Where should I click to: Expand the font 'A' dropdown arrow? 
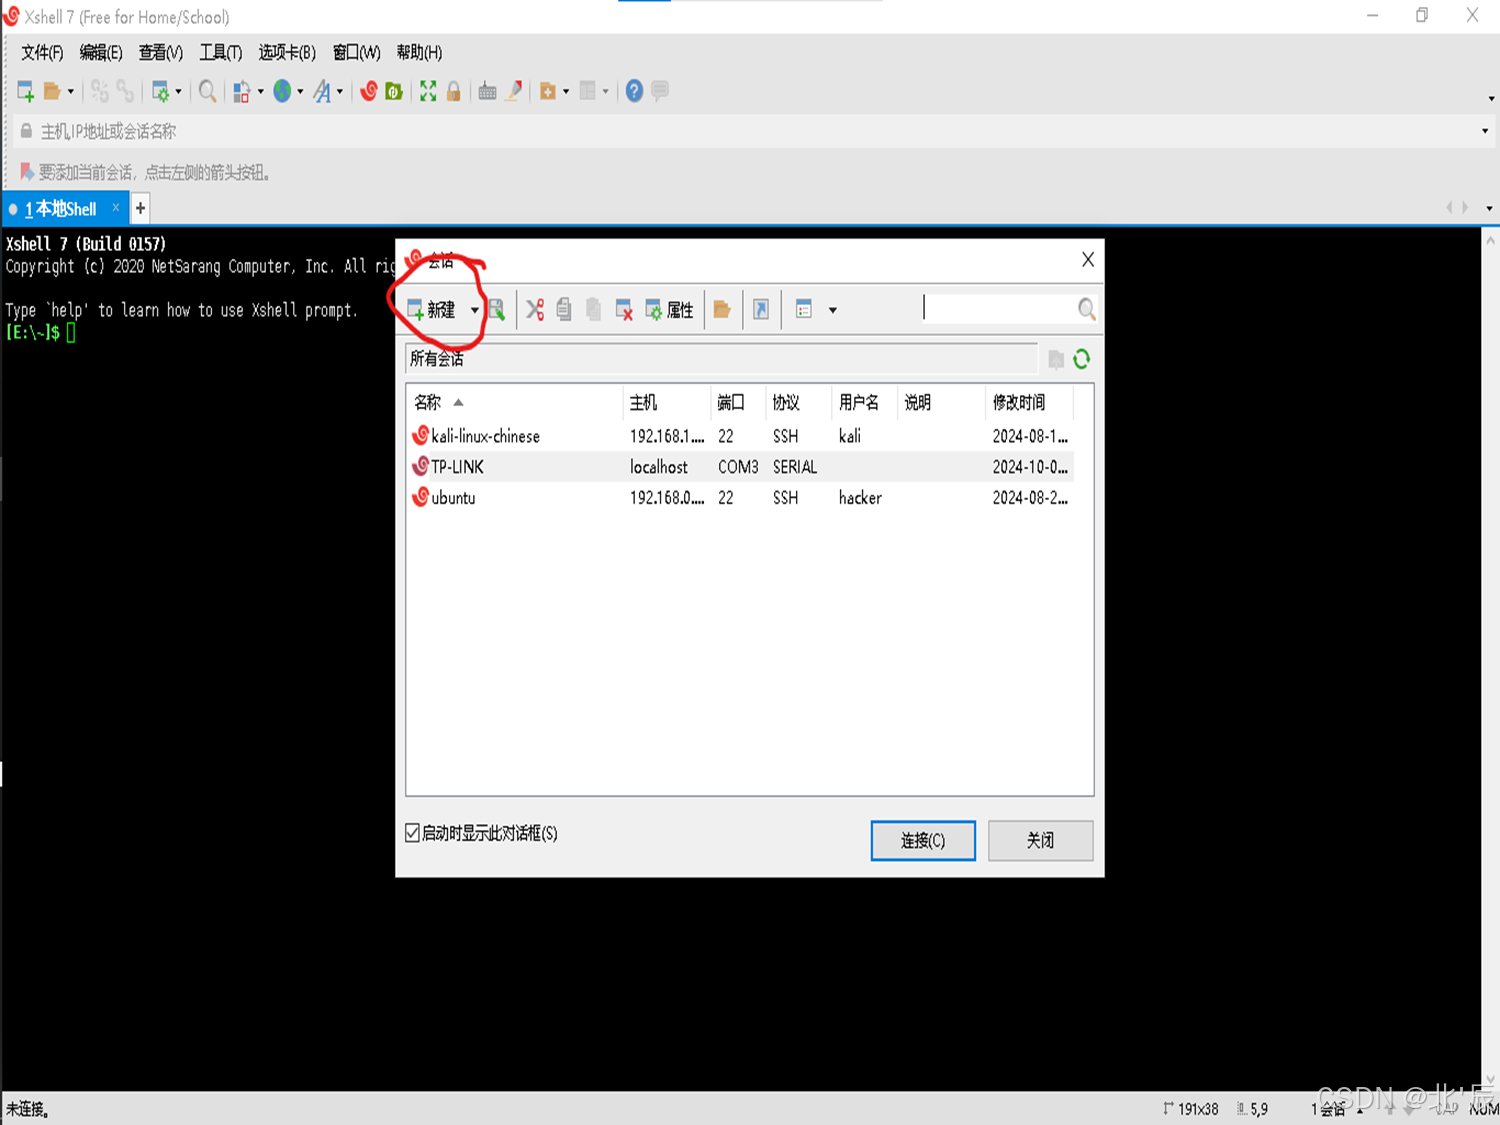click(x=340, y=92)
